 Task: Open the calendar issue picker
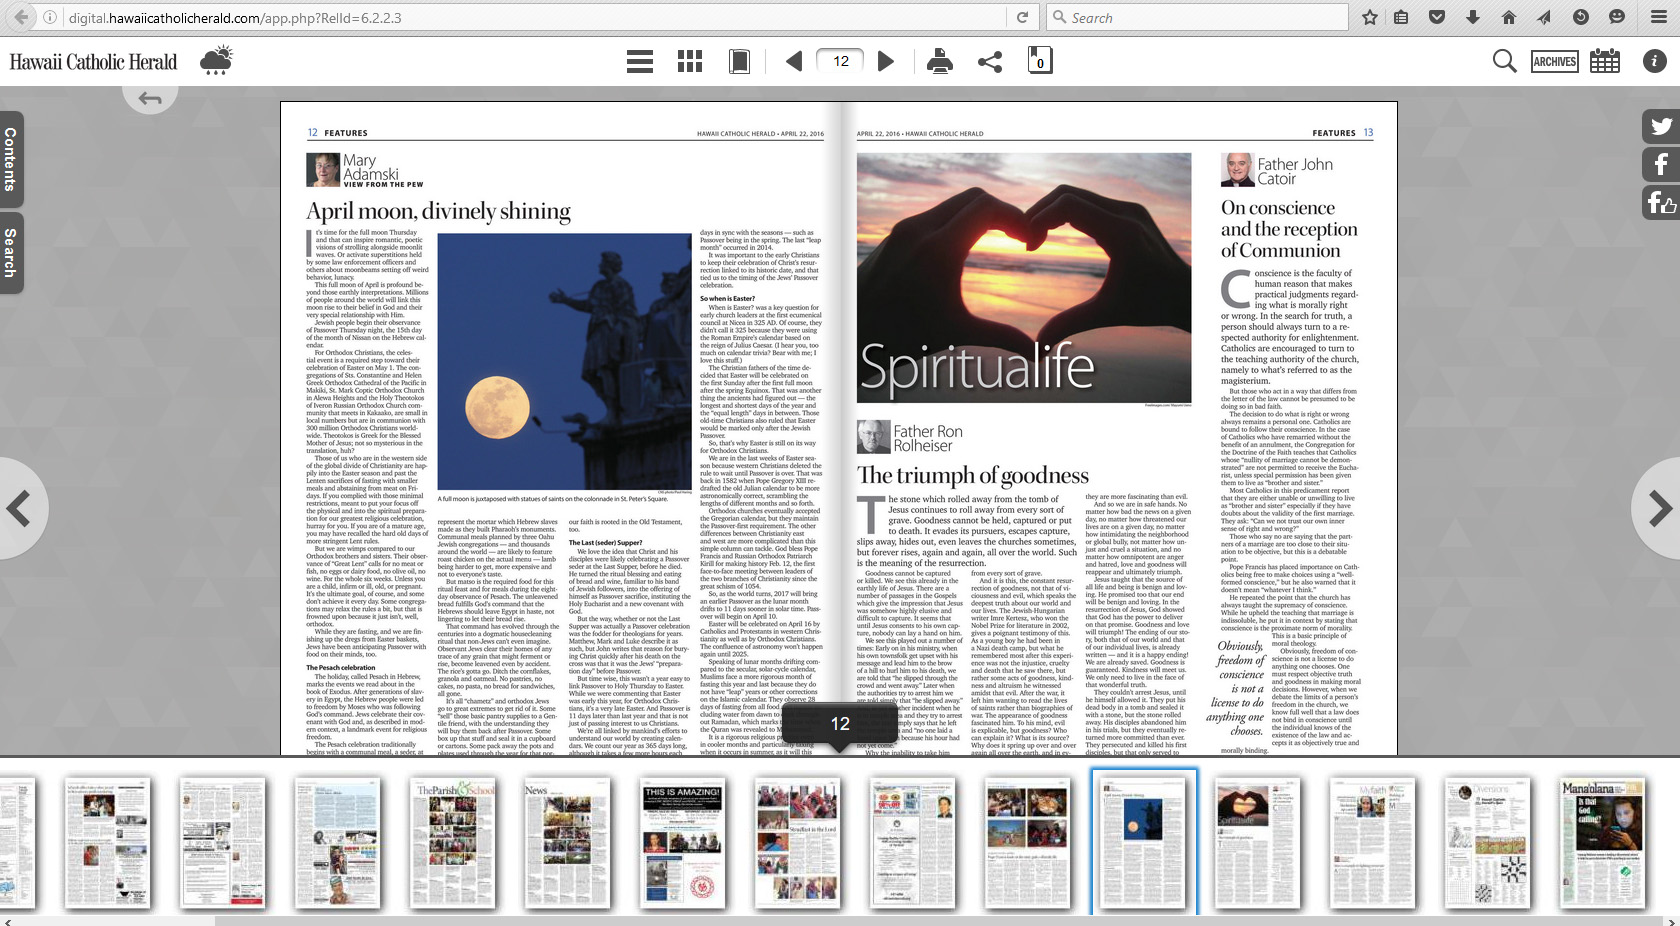pos(1605,62)
